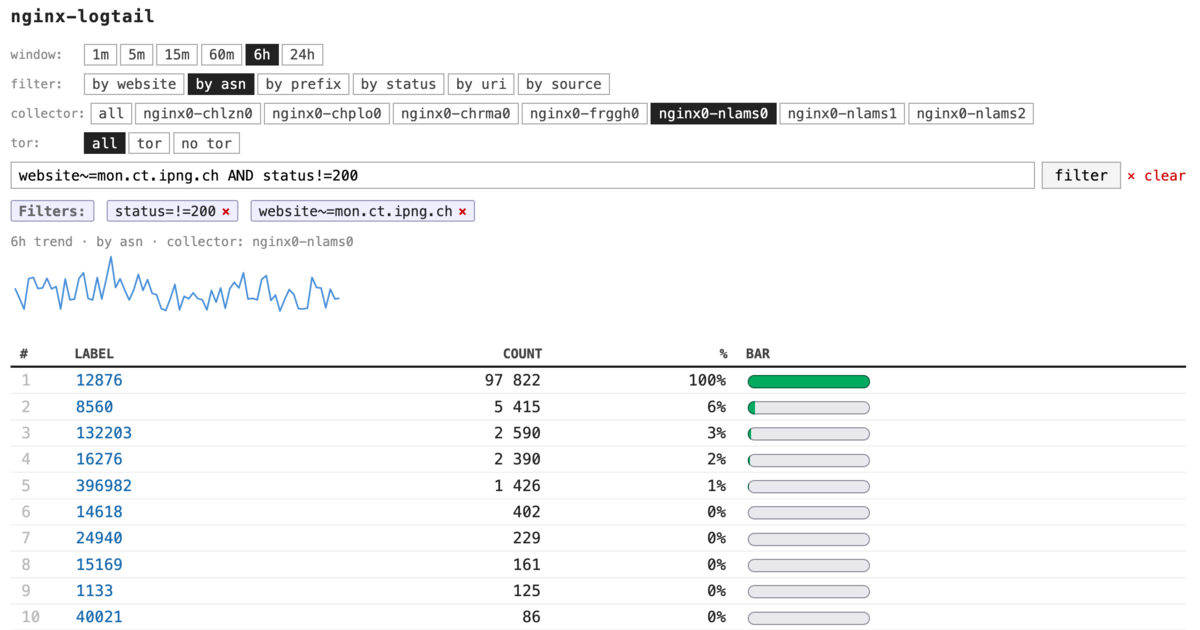Click the 3% bar for ASN 132203
The width and height of the screenshot is (1200, 630).
coord(809,433)
